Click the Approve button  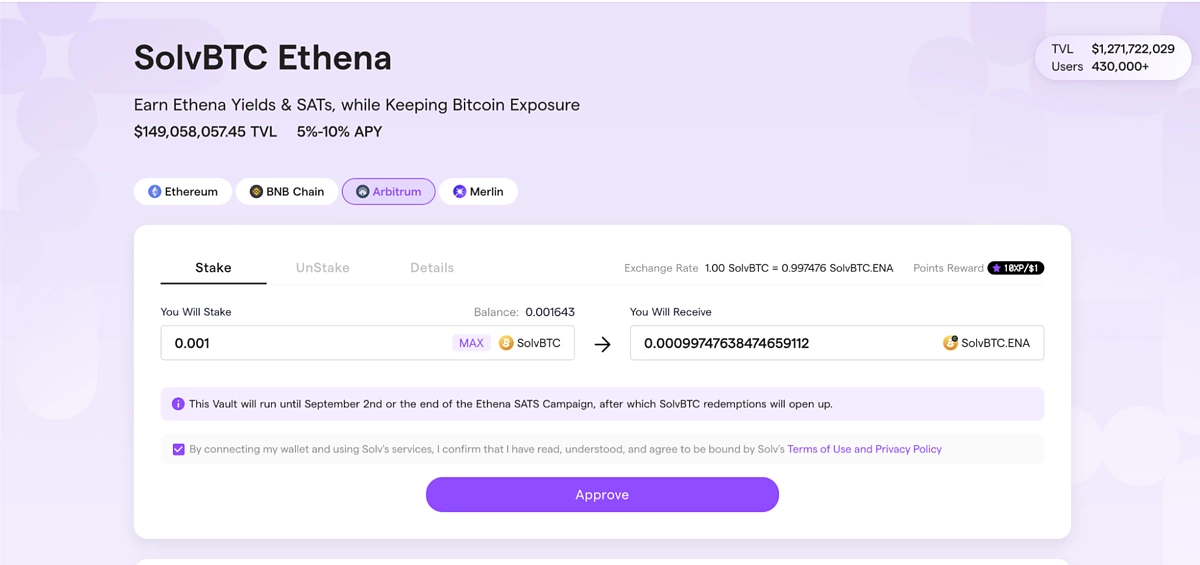click(602, 495)
